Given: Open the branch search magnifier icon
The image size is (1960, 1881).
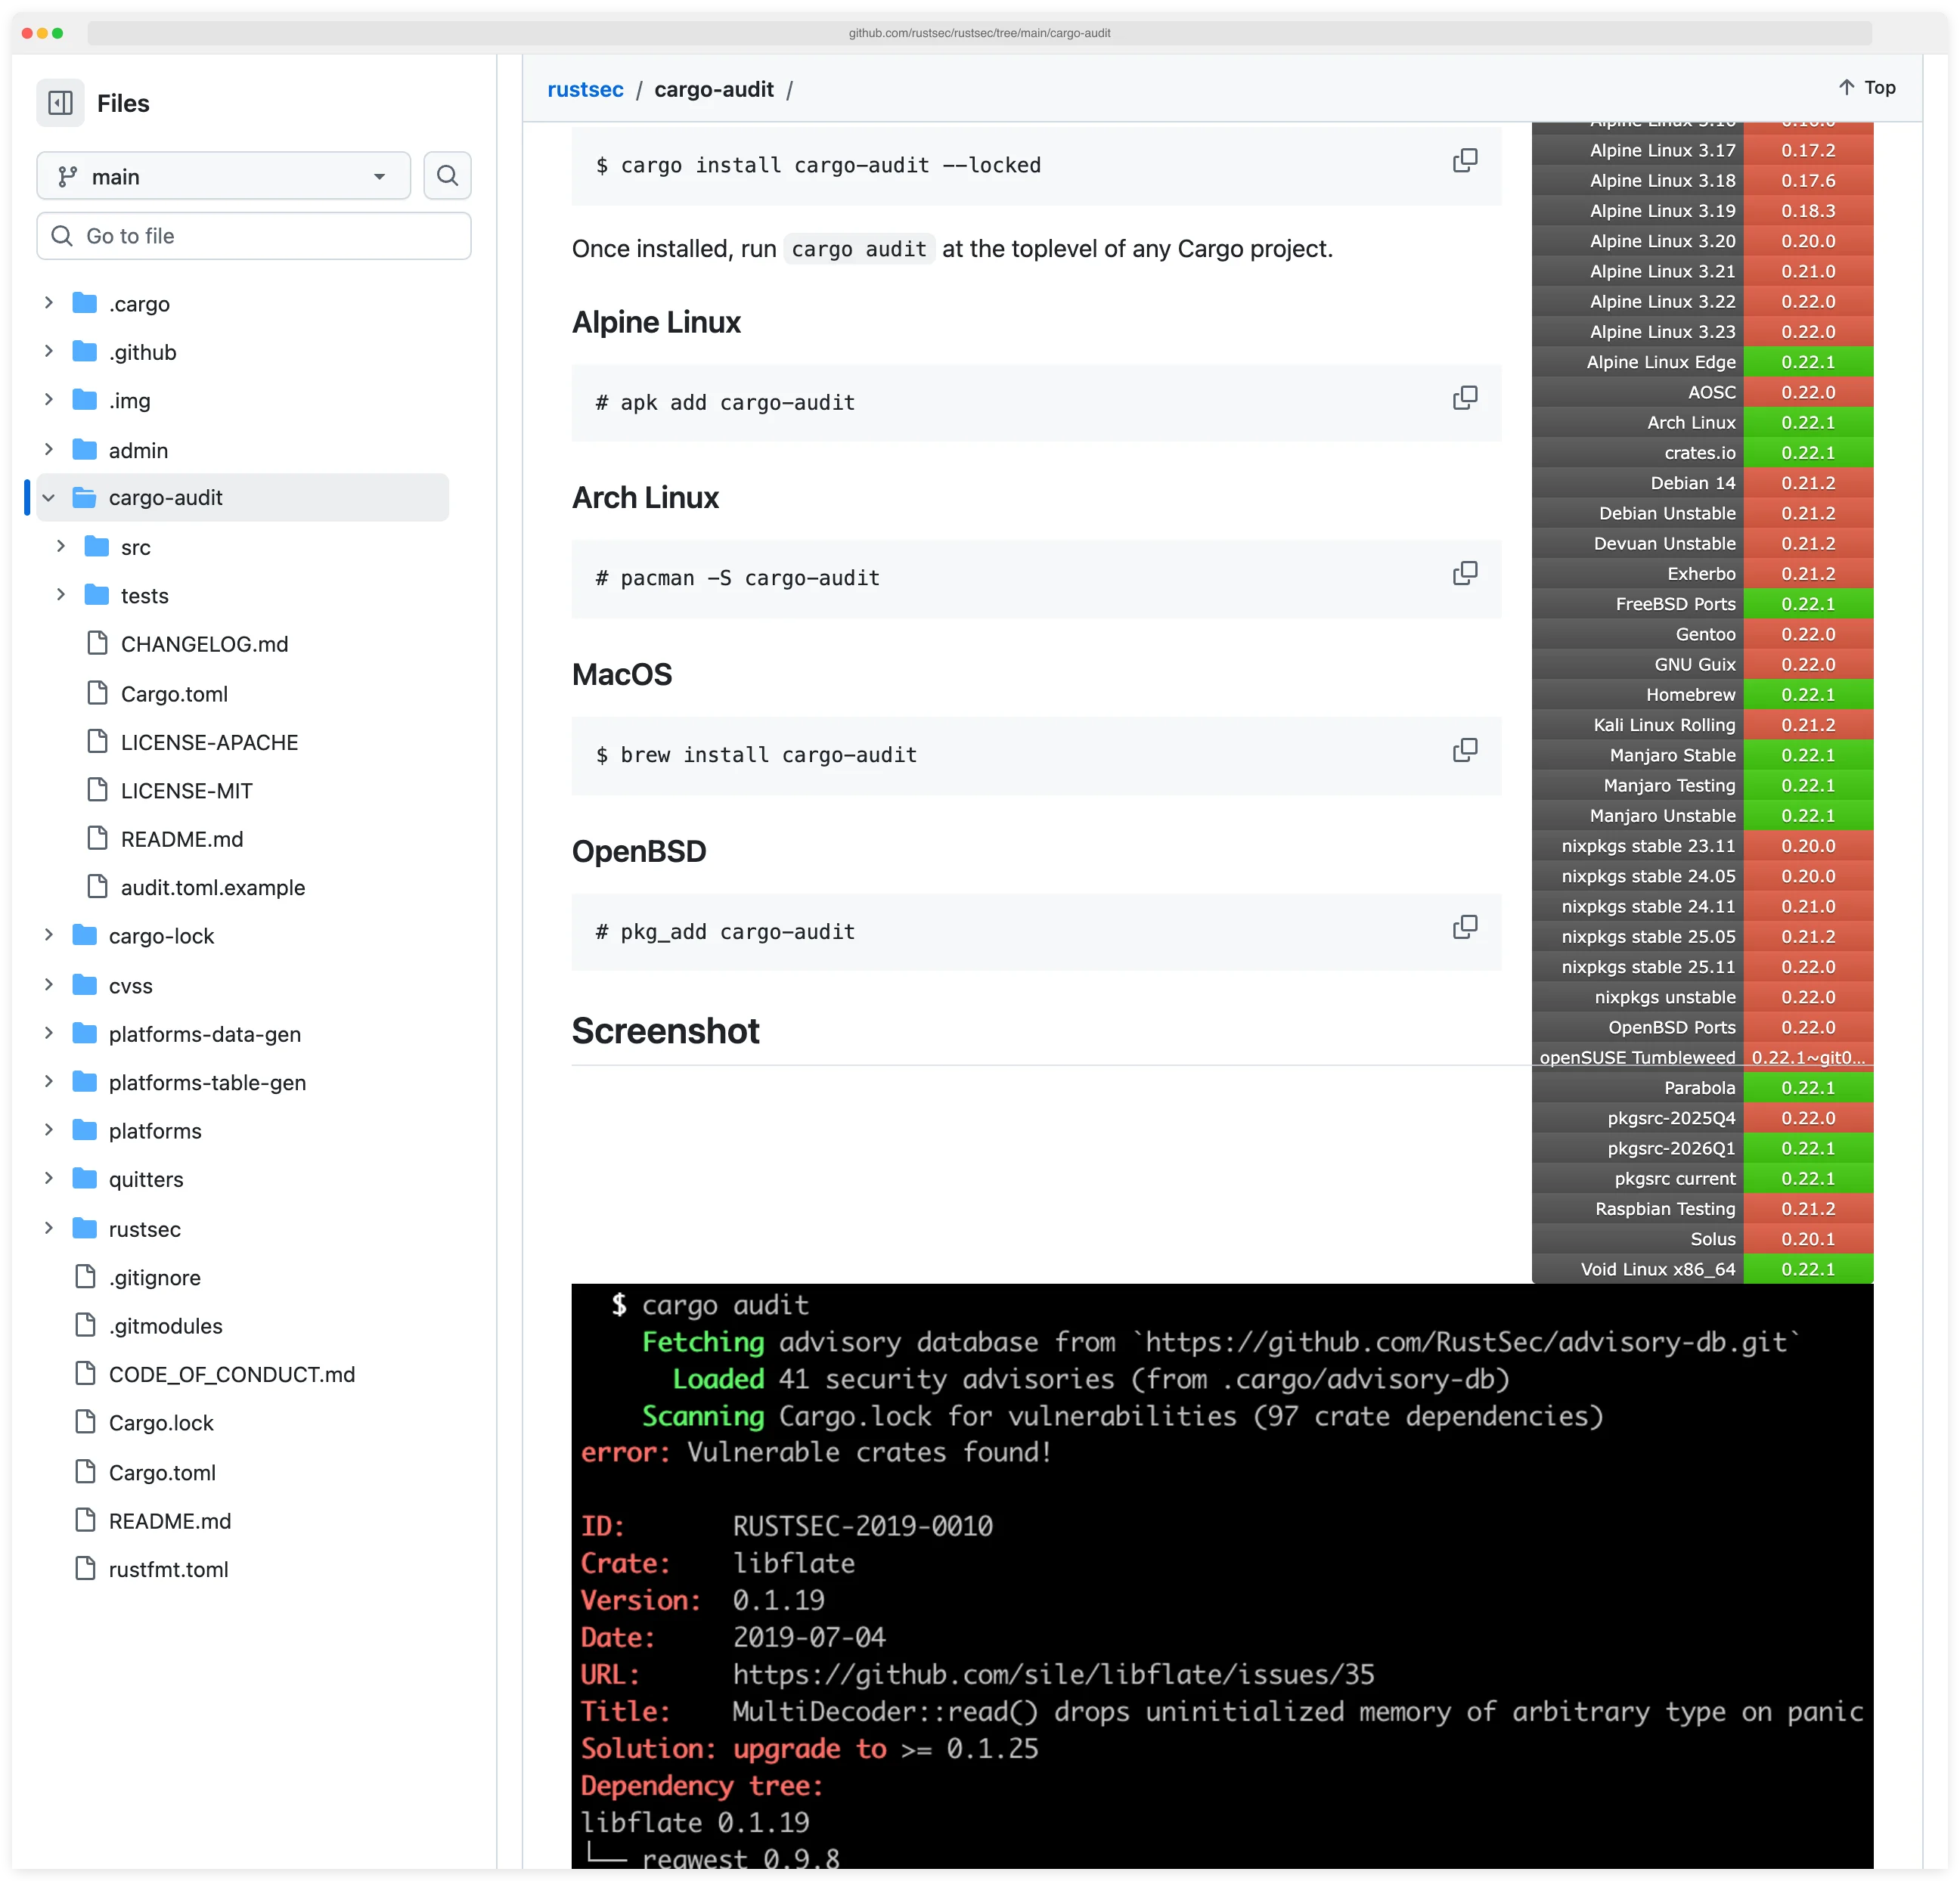Looking at the screenshot, I should pos(447,175).
